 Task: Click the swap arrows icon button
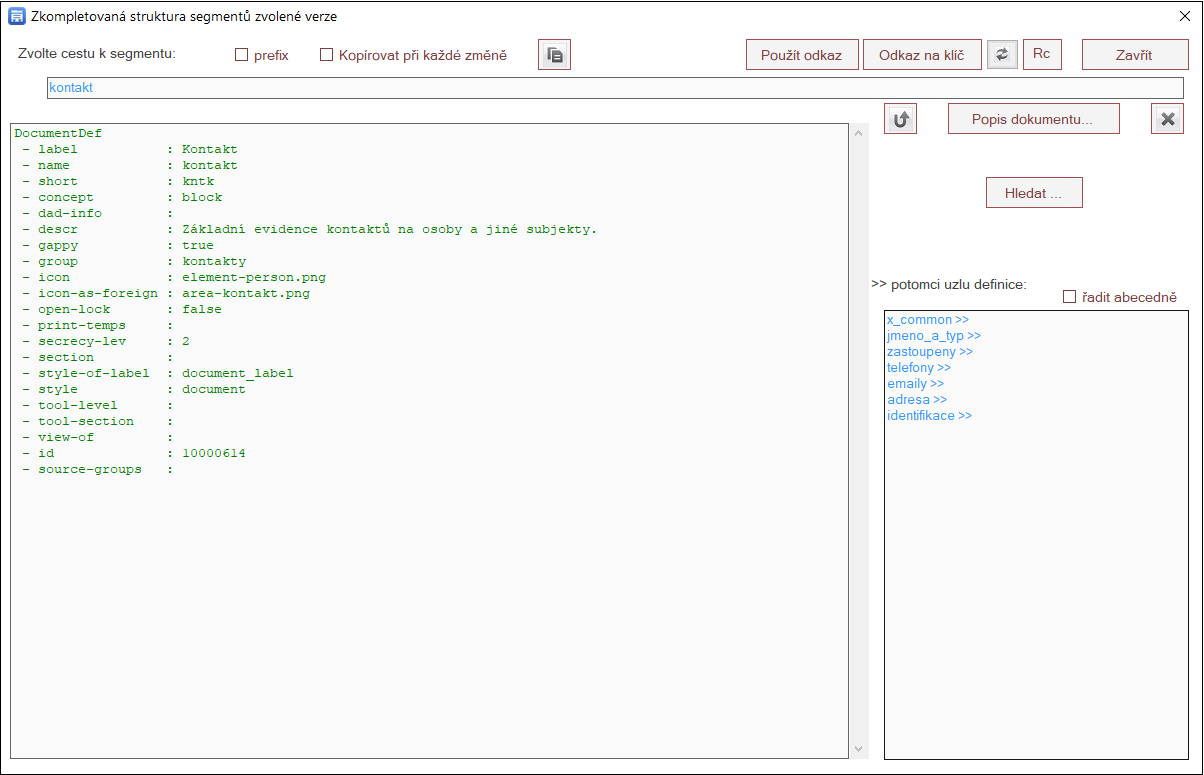click(1002, 55)
